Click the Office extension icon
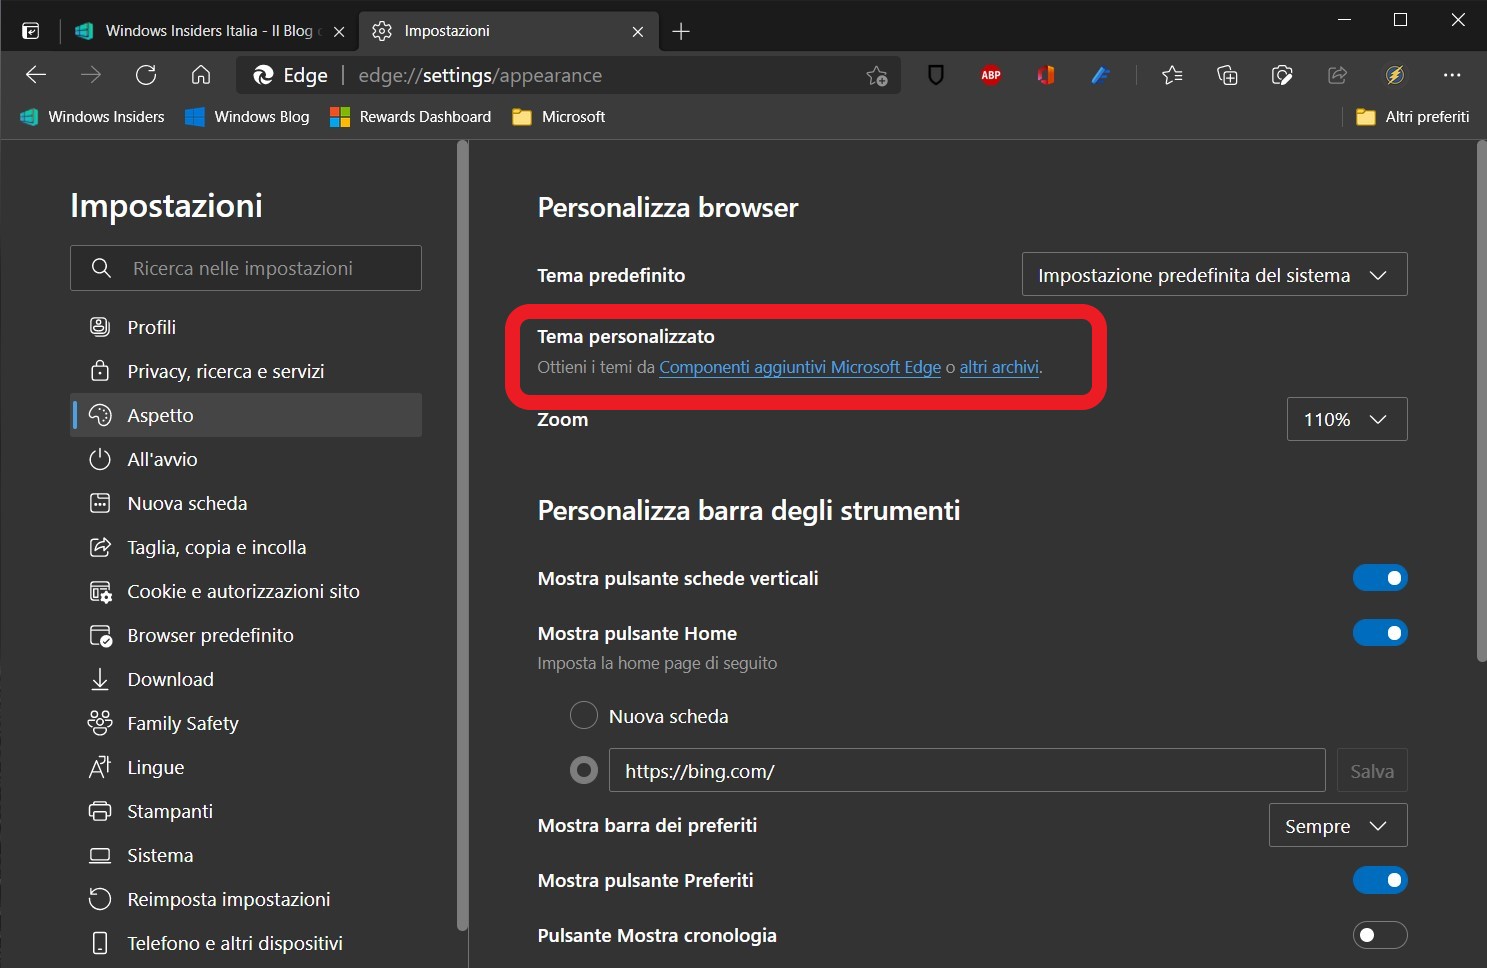The image size is (1487, 968). tap(1046, 75)
